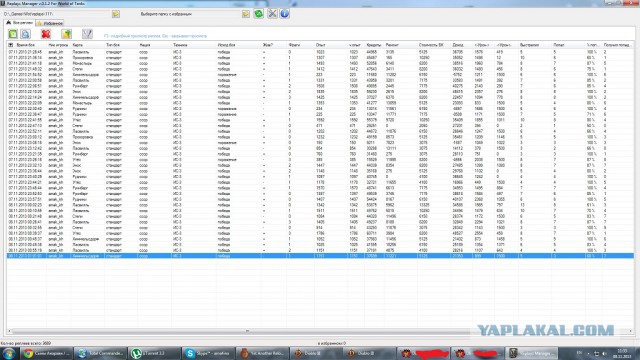Click the replays folder path field

point(57,14)
